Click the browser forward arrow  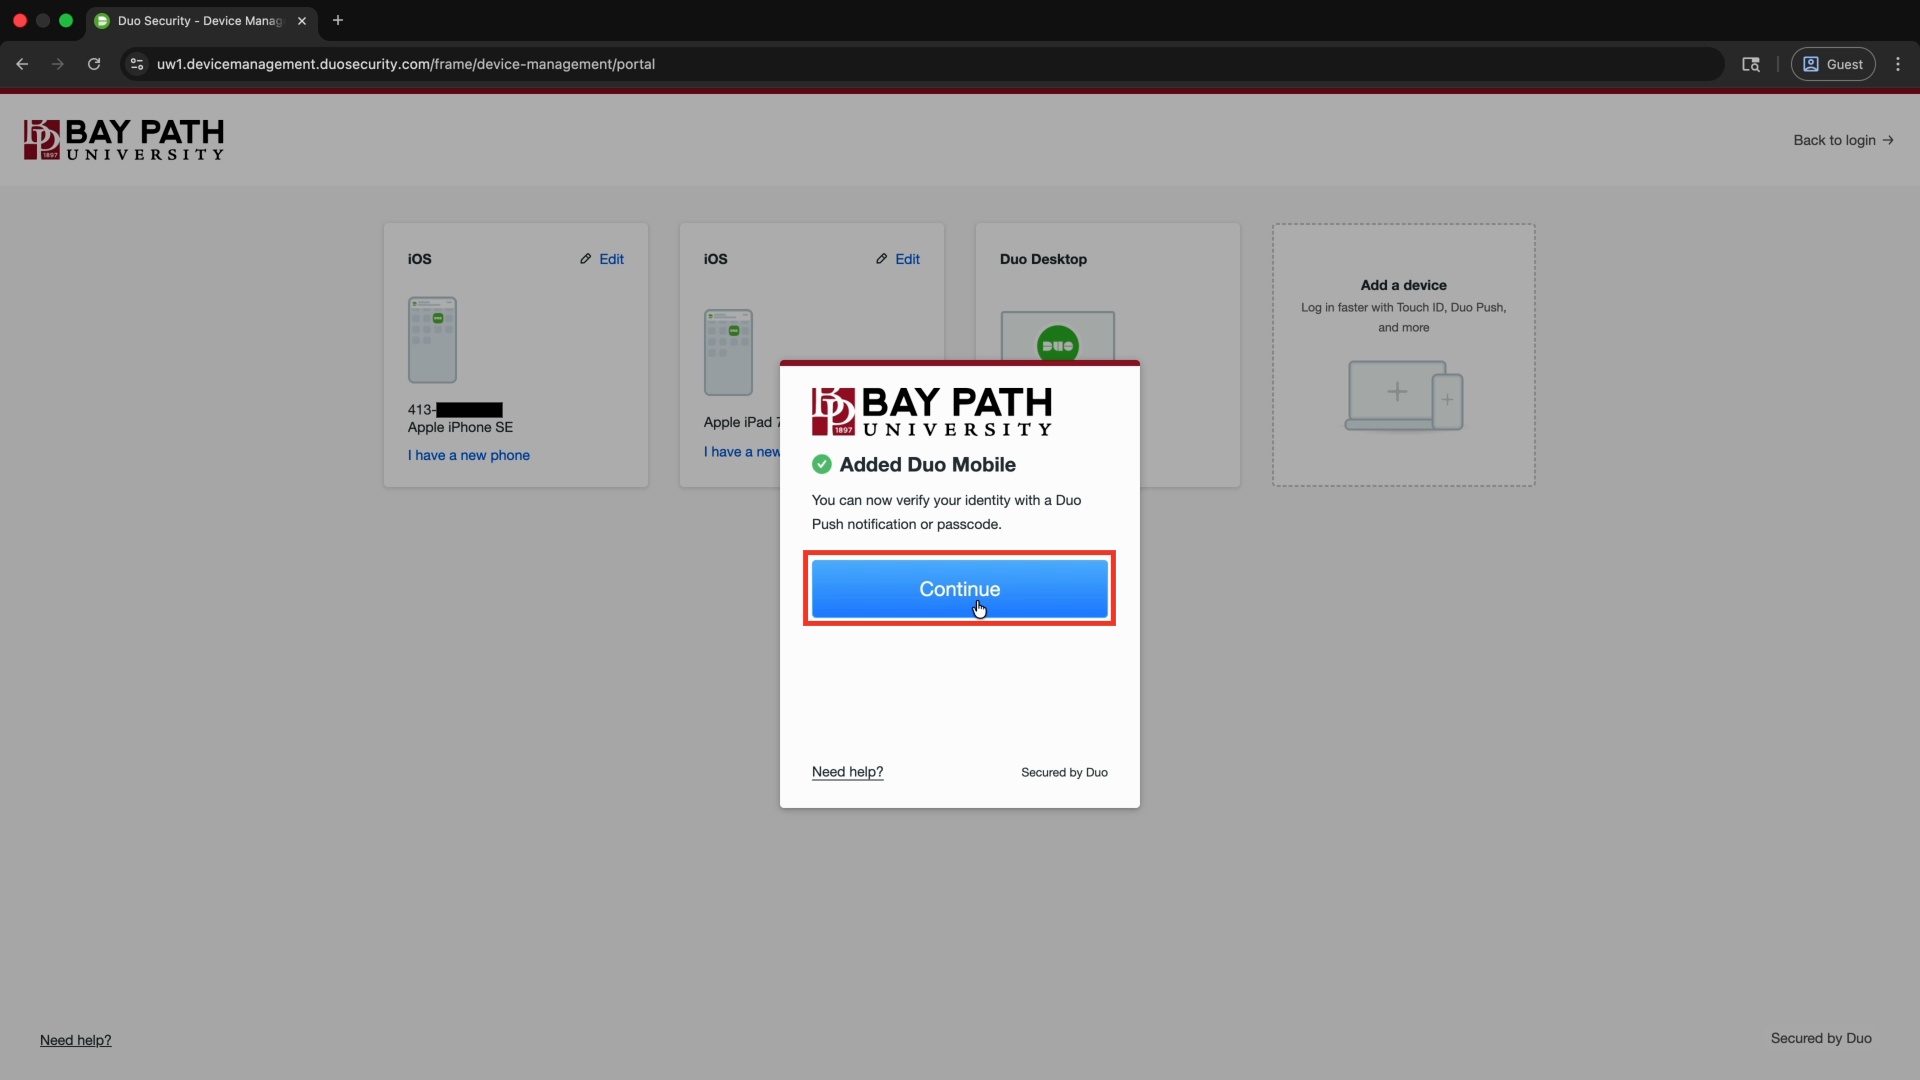pyautogui.click(x=58, y=64)
